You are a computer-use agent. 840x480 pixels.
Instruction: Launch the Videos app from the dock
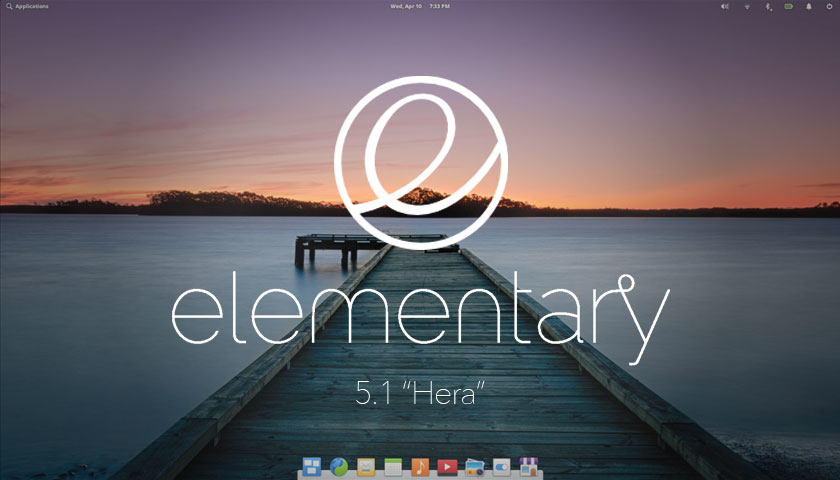tap(447, 467)
